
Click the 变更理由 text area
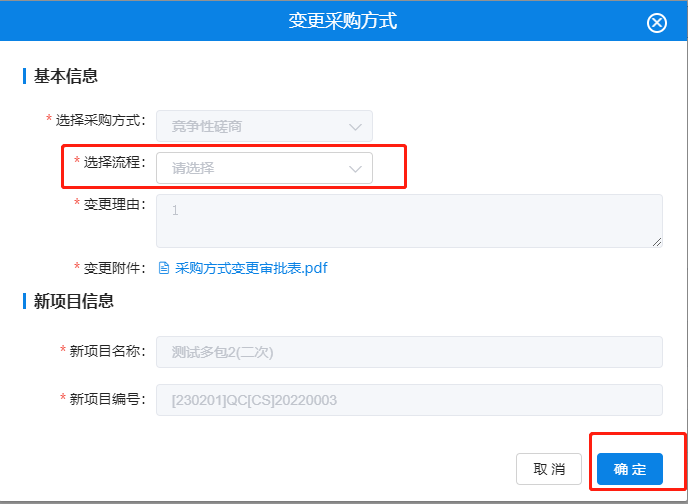pos(409,221)
